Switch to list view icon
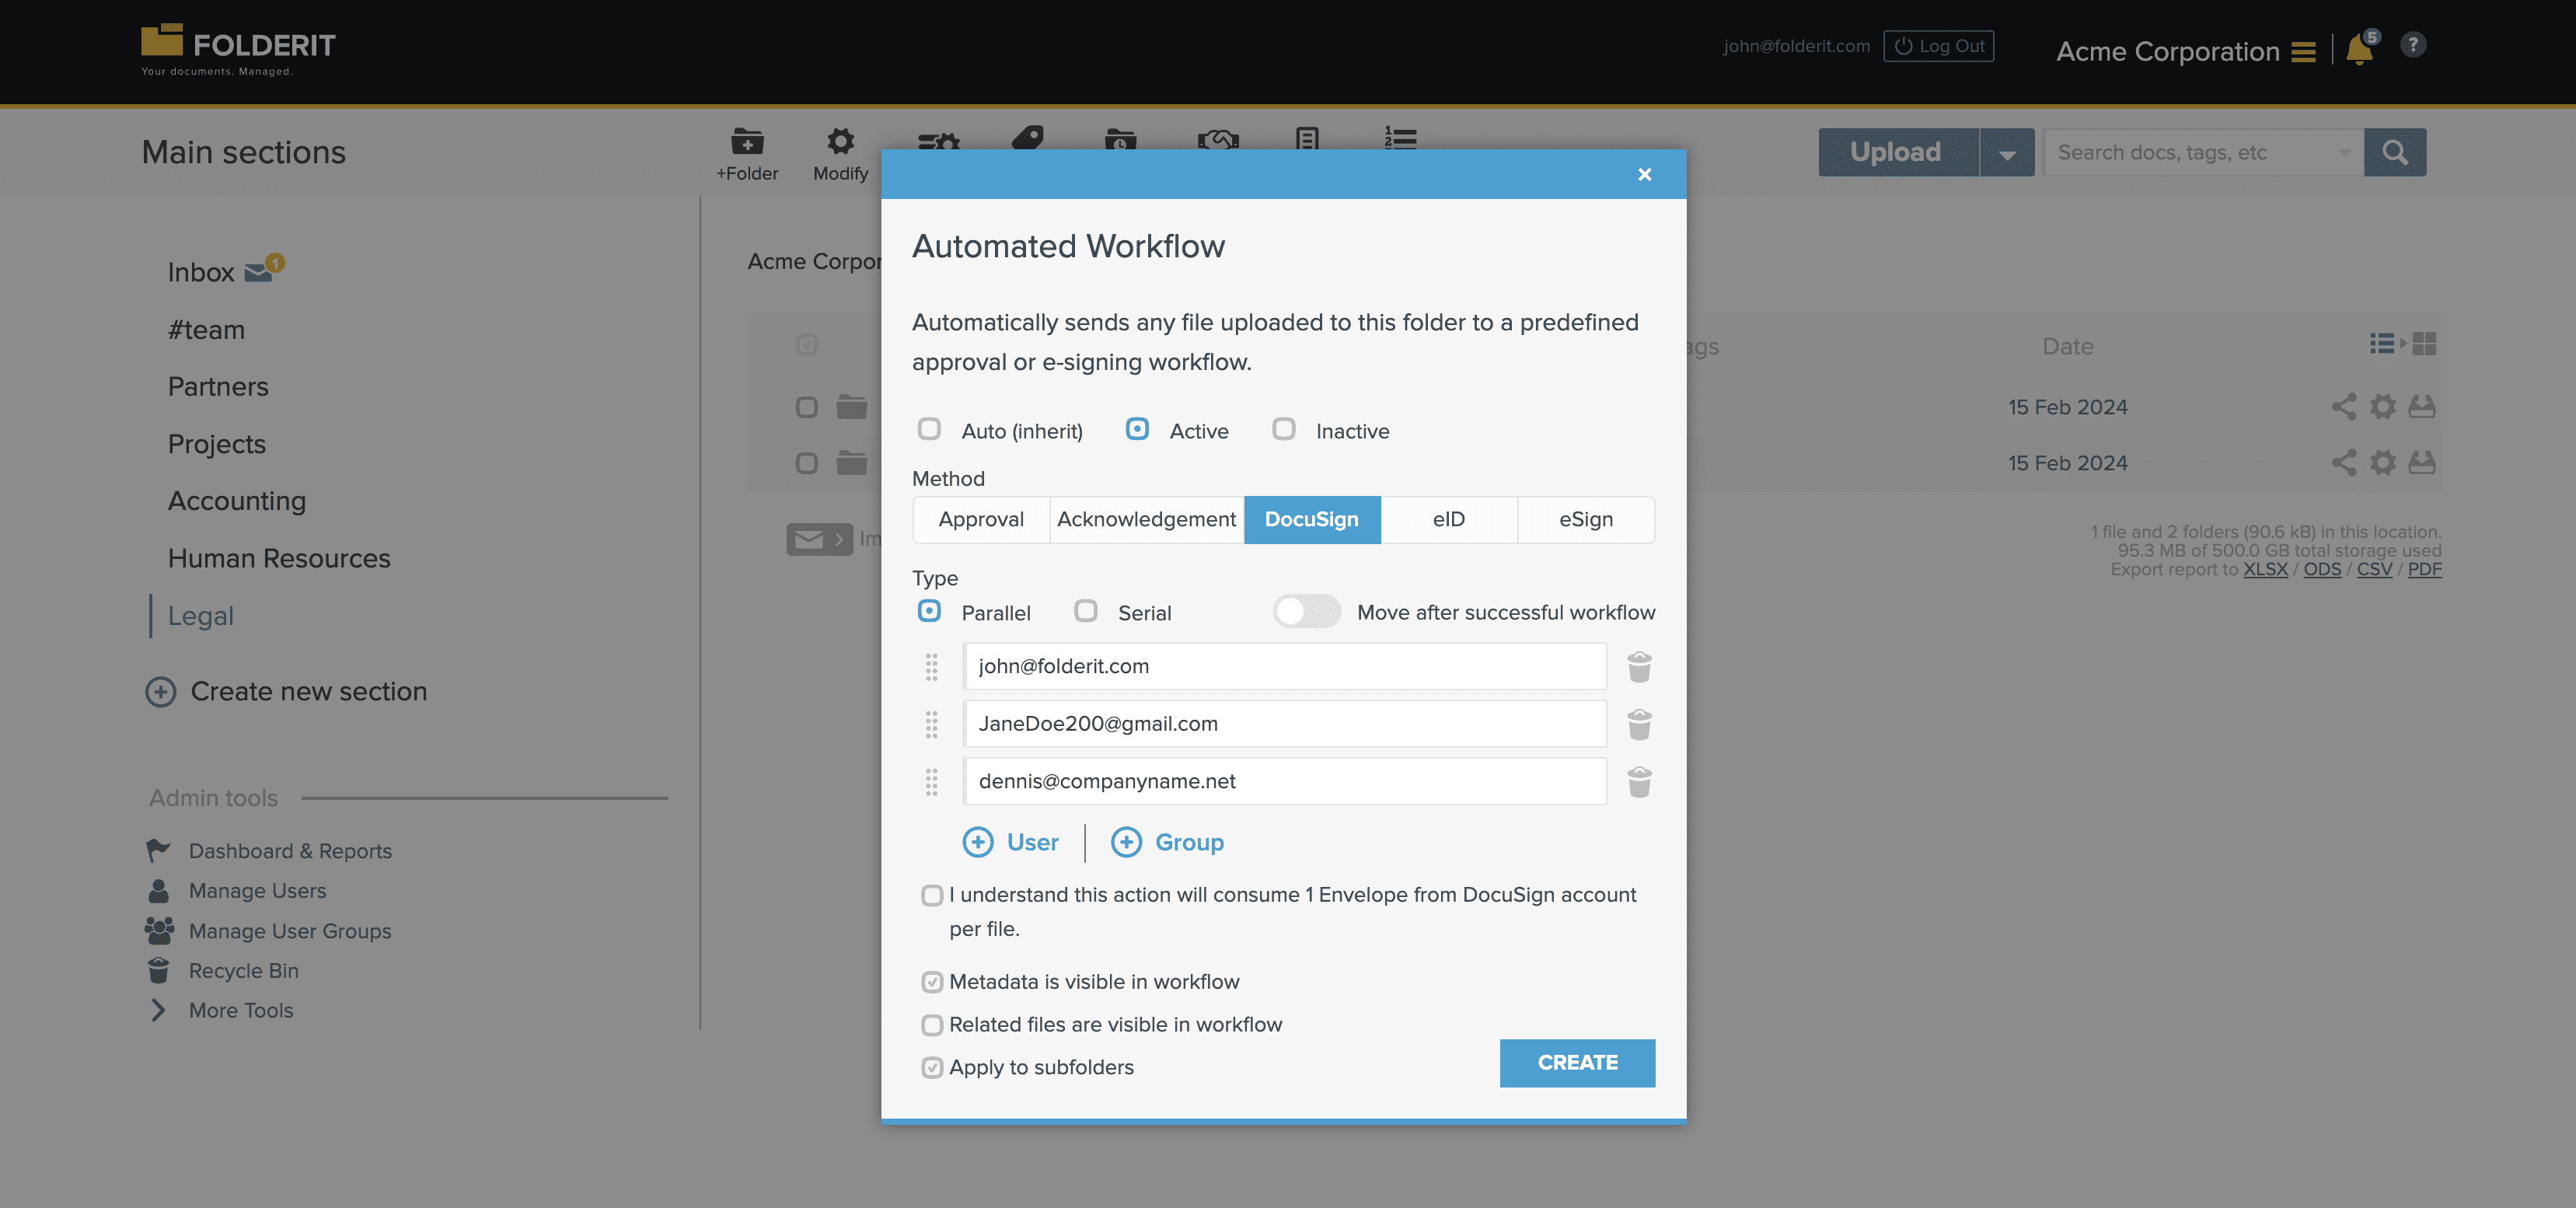The image size is (2576, 1208). pos(2382,344)
